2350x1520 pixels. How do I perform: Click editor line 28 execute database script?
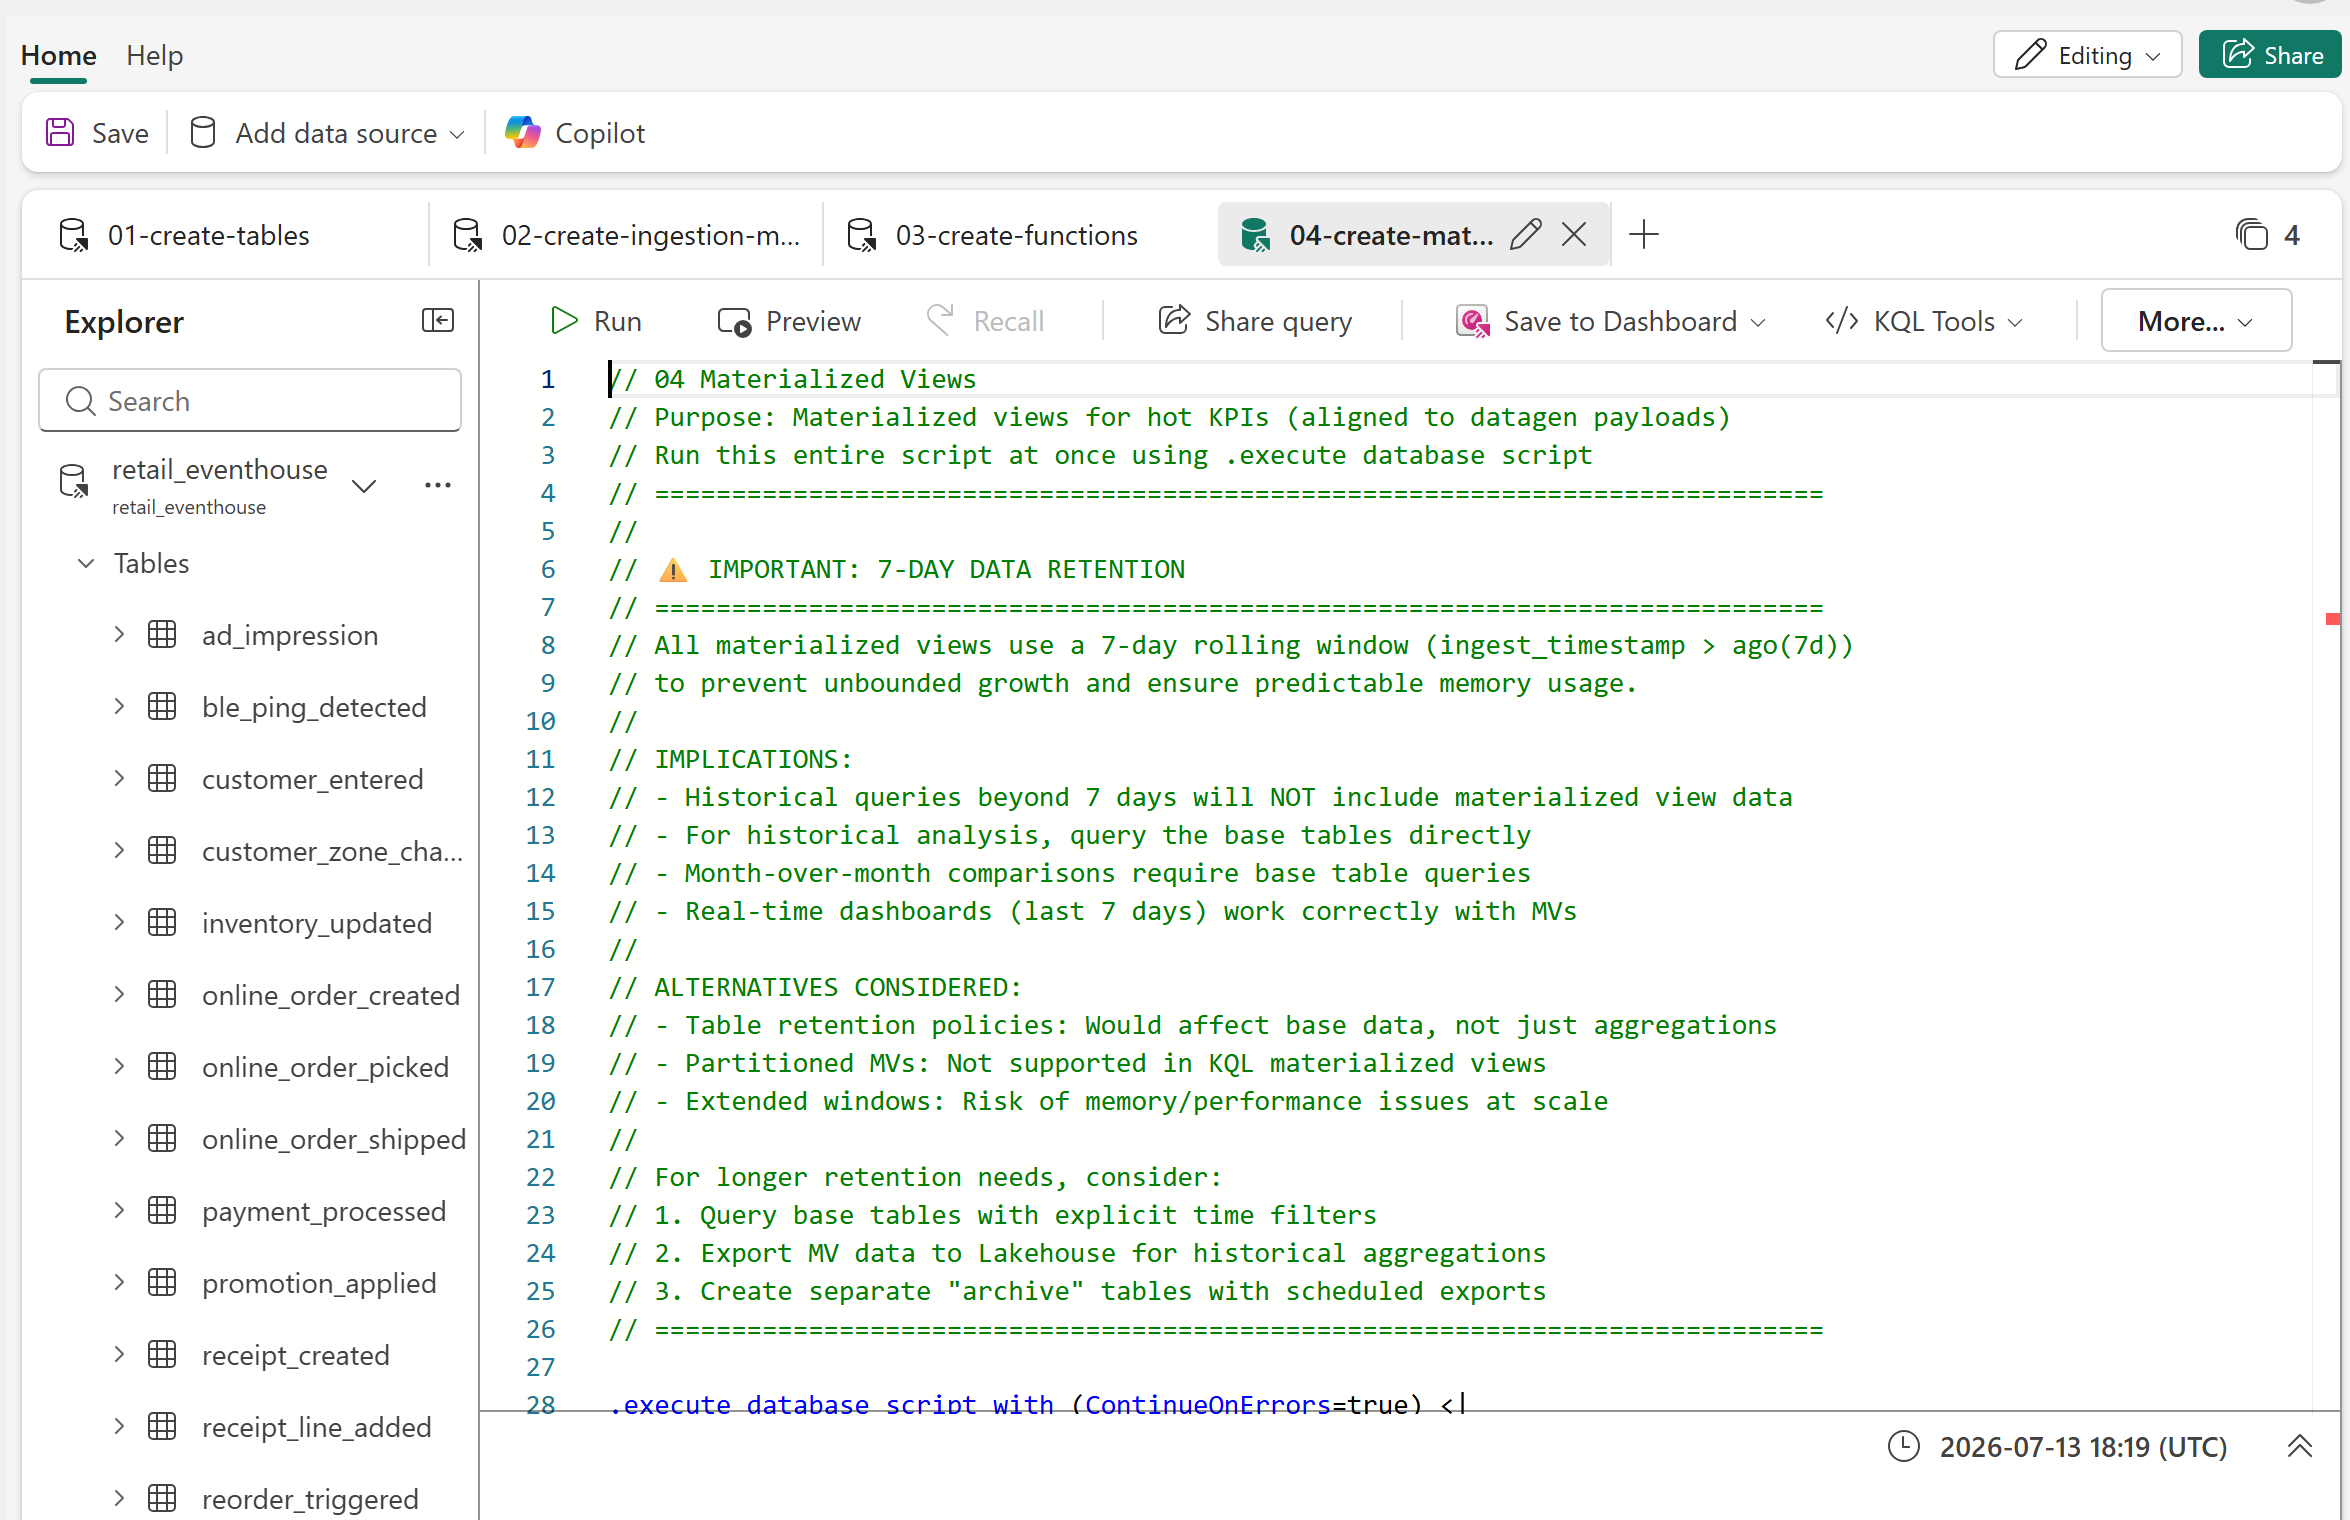click(1036, 1403)
